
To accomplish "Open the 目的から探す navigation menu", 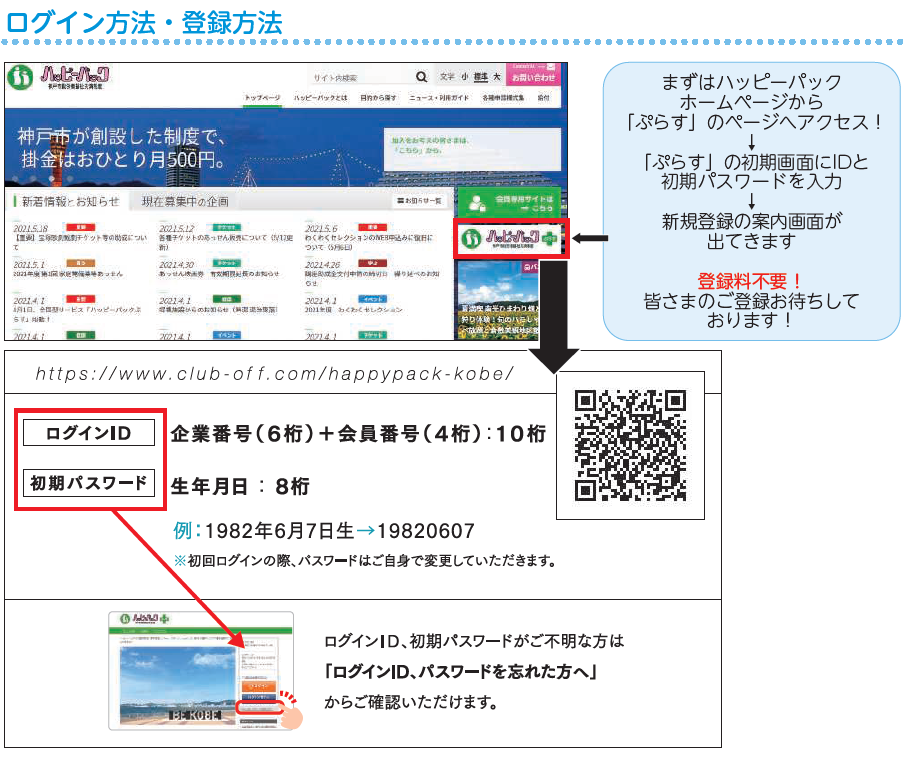I will (x=378, y=99).
